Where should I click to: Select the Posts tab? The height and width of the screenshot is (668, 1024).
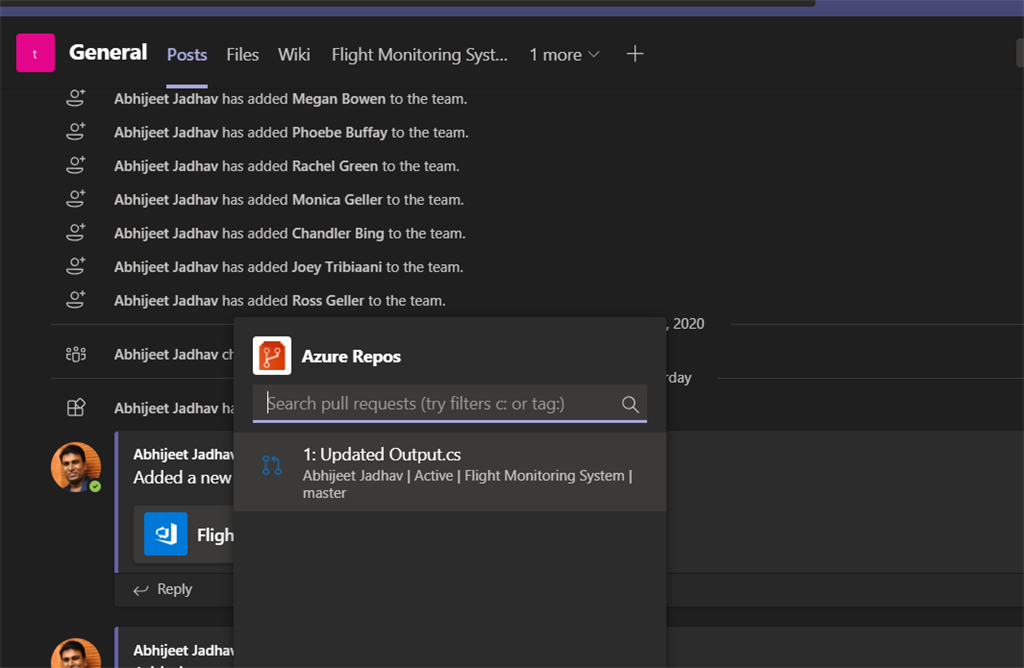(x=187, y=55)
